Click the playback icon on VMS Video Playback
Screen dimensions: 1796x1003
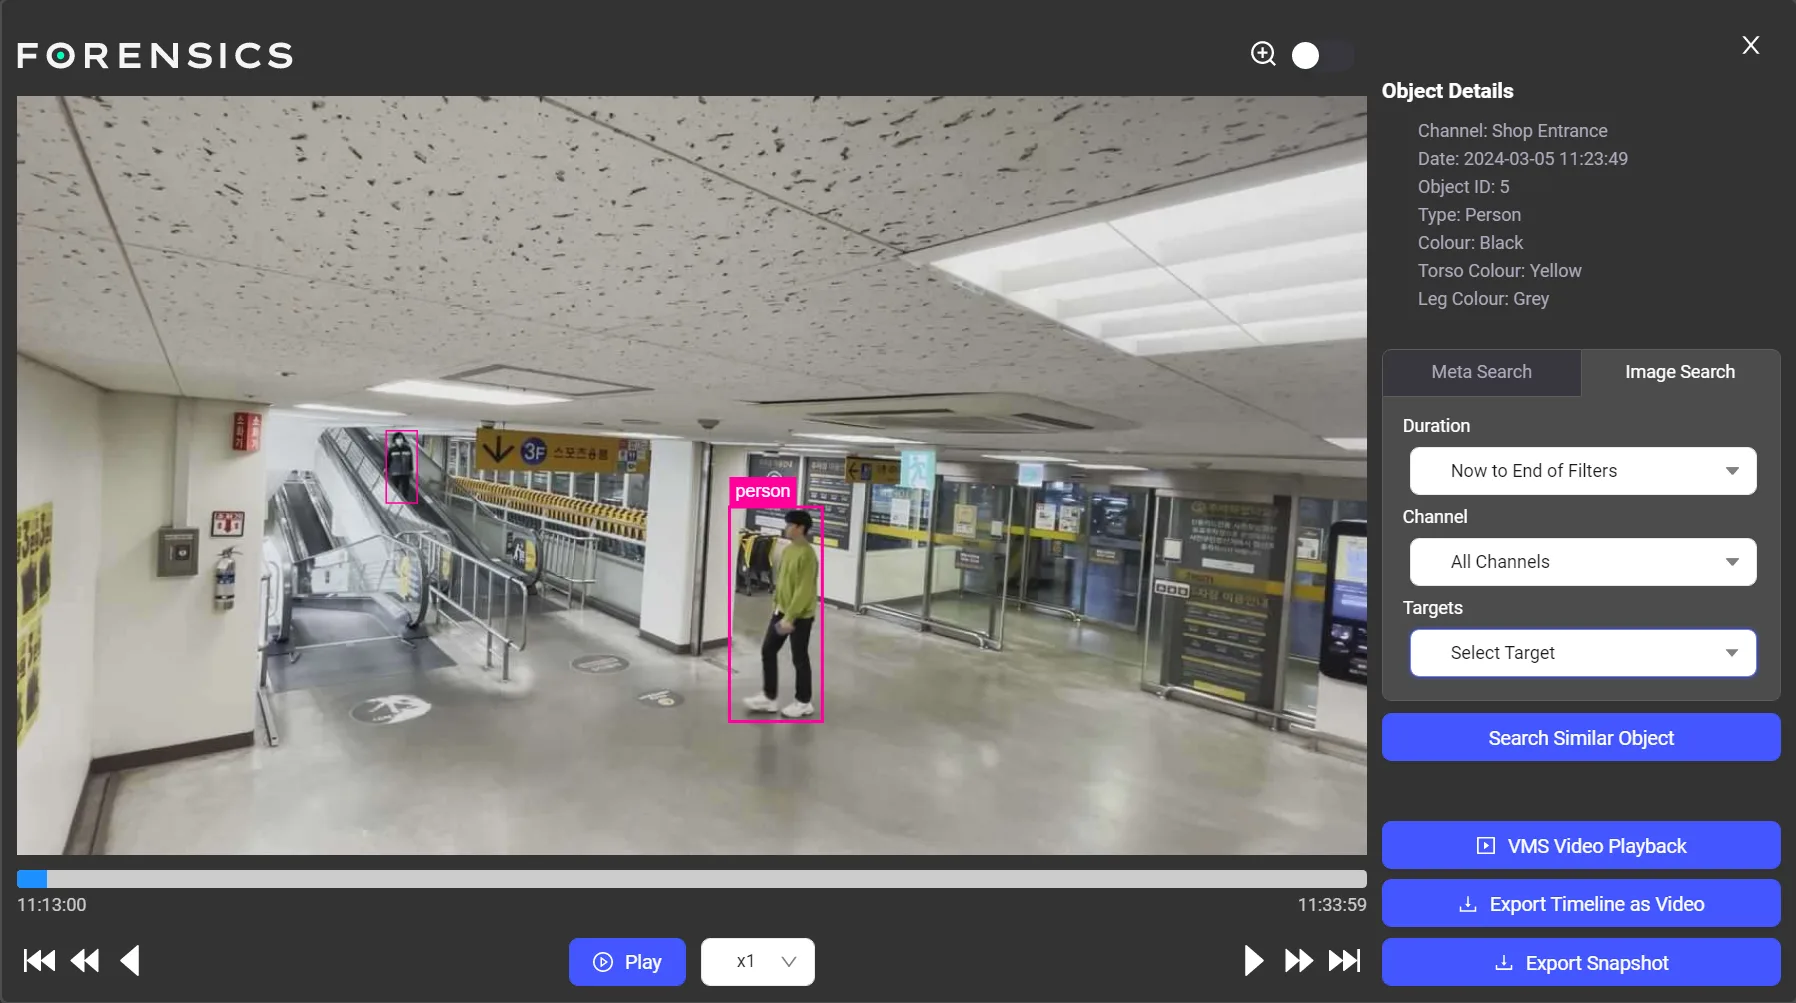pyautogui.click(x=1485, y=845)
